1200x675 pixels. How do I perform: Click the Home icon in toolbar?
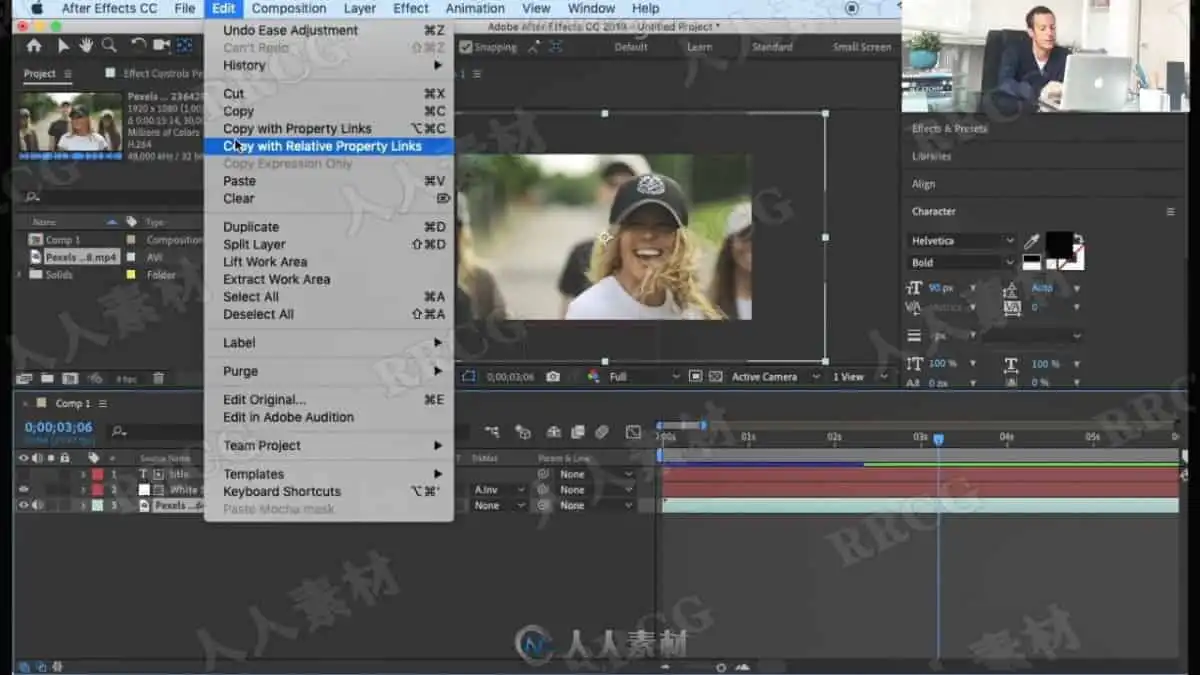[34, 46]
